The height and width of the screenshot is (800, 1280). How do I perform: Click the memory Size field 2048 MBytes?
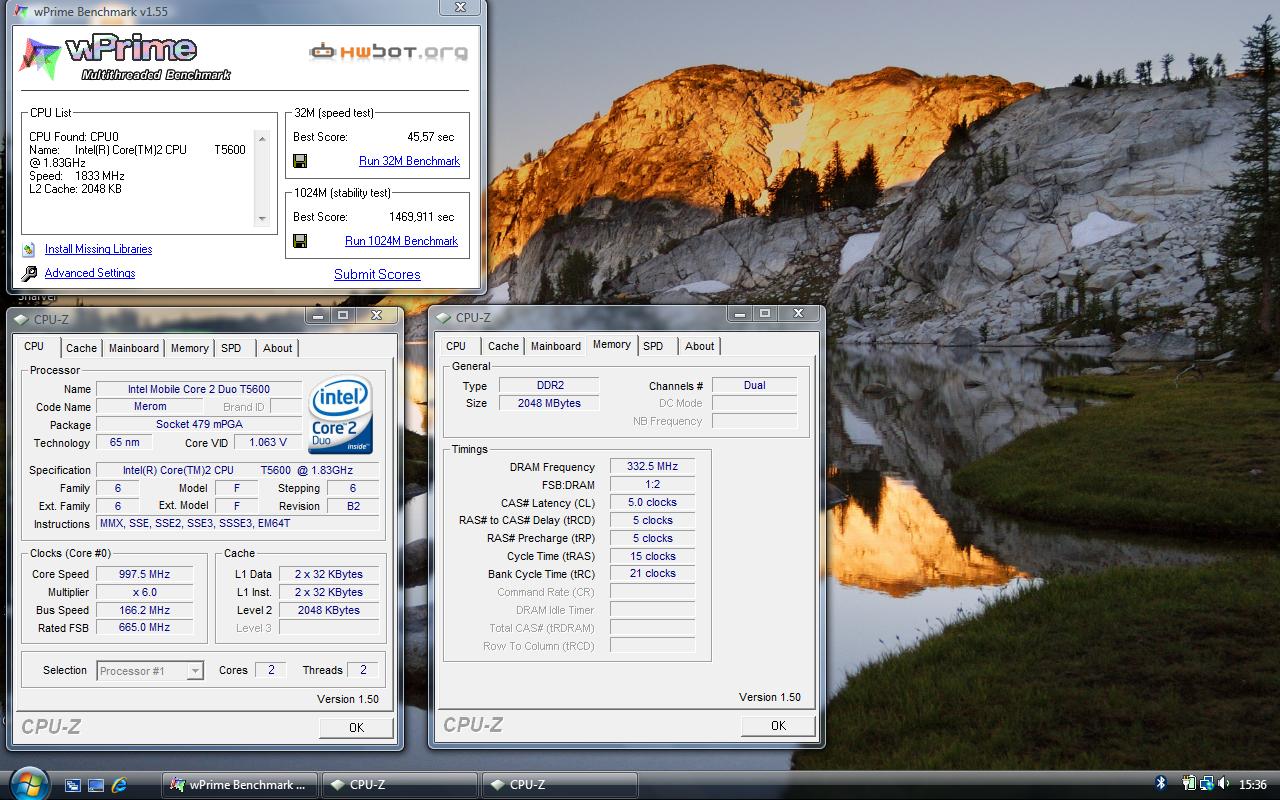click(x=548, y=403)
